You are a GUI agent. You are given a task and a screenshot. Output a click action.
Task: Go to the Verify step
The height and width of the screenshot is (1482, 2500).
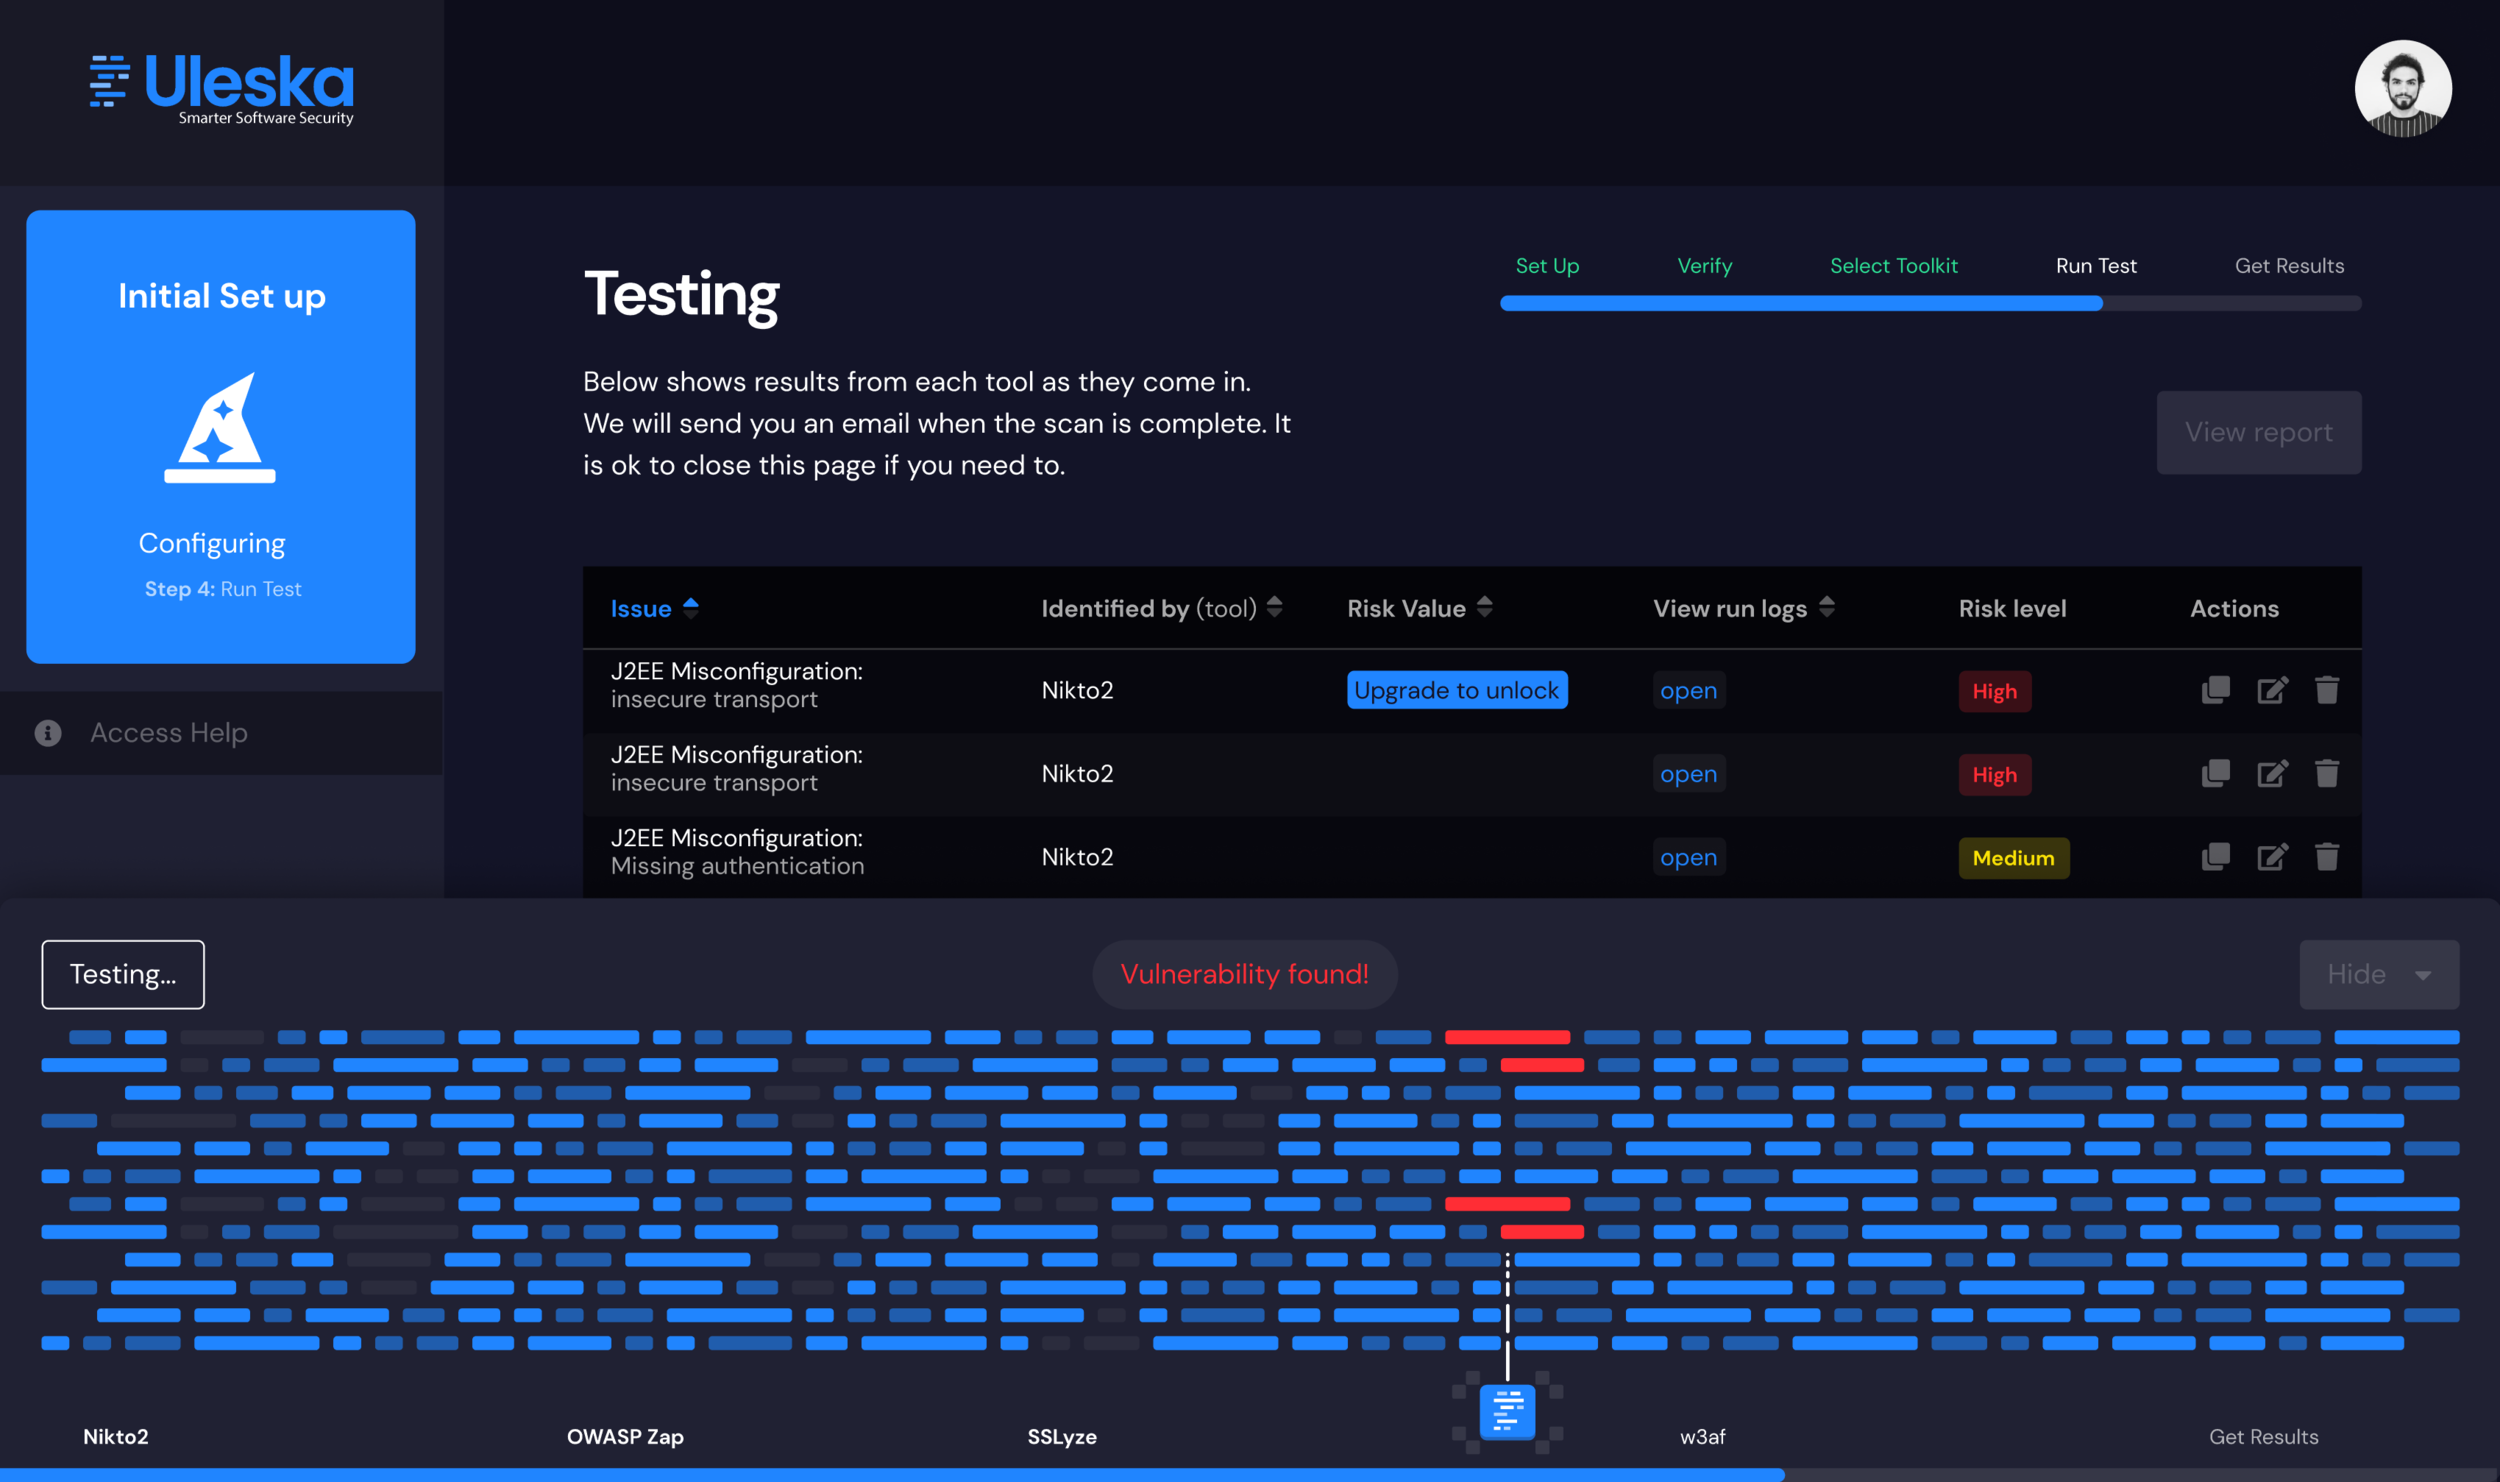pyautogui.click(x=1704, y=266)
